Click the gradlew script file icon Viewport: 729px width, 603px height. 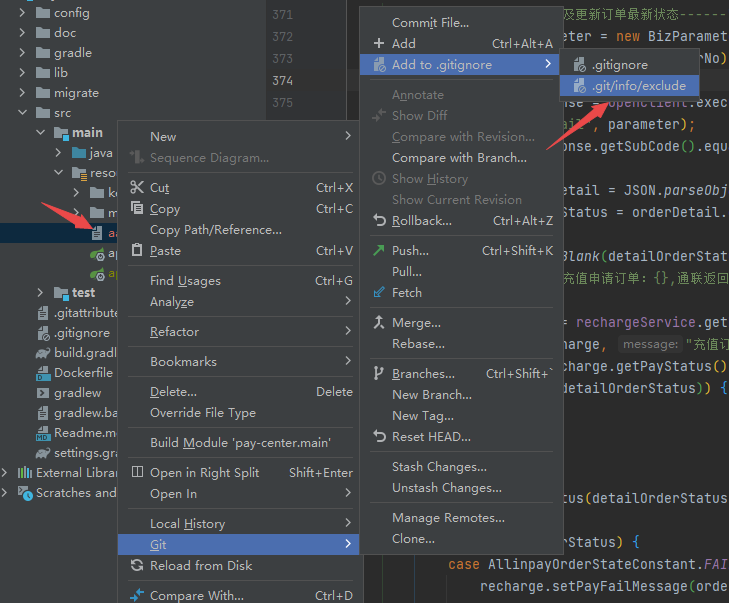(x=43, y=393)
